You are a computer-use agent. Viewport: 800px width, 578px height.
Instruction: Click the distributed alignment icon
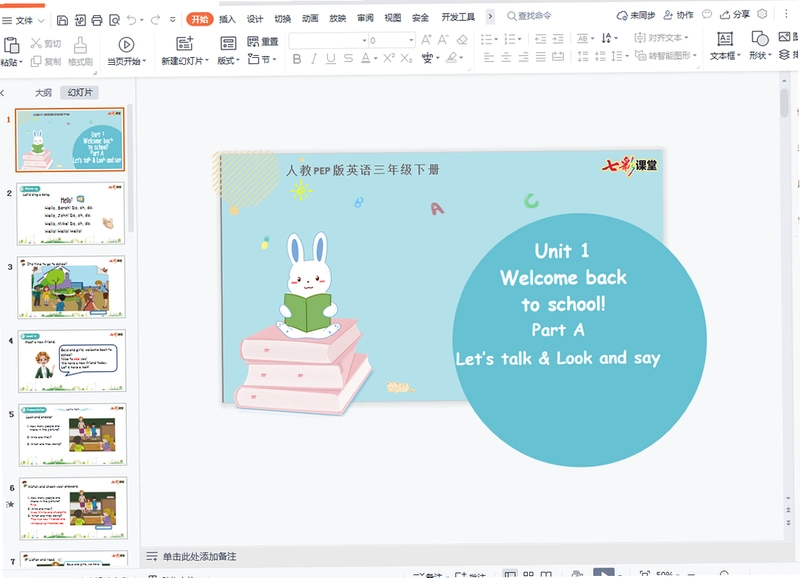(558, 57)
